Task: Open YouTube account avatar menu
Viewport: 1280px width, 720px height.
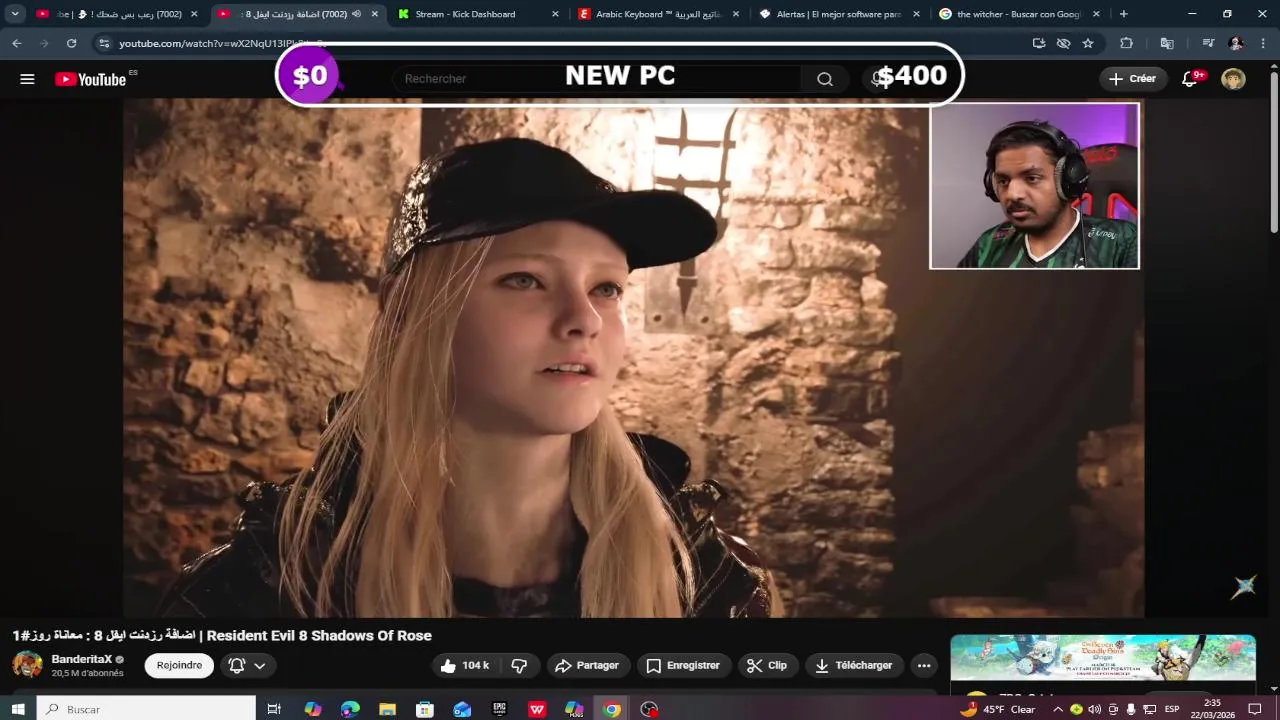Action: click(1233, 79)
